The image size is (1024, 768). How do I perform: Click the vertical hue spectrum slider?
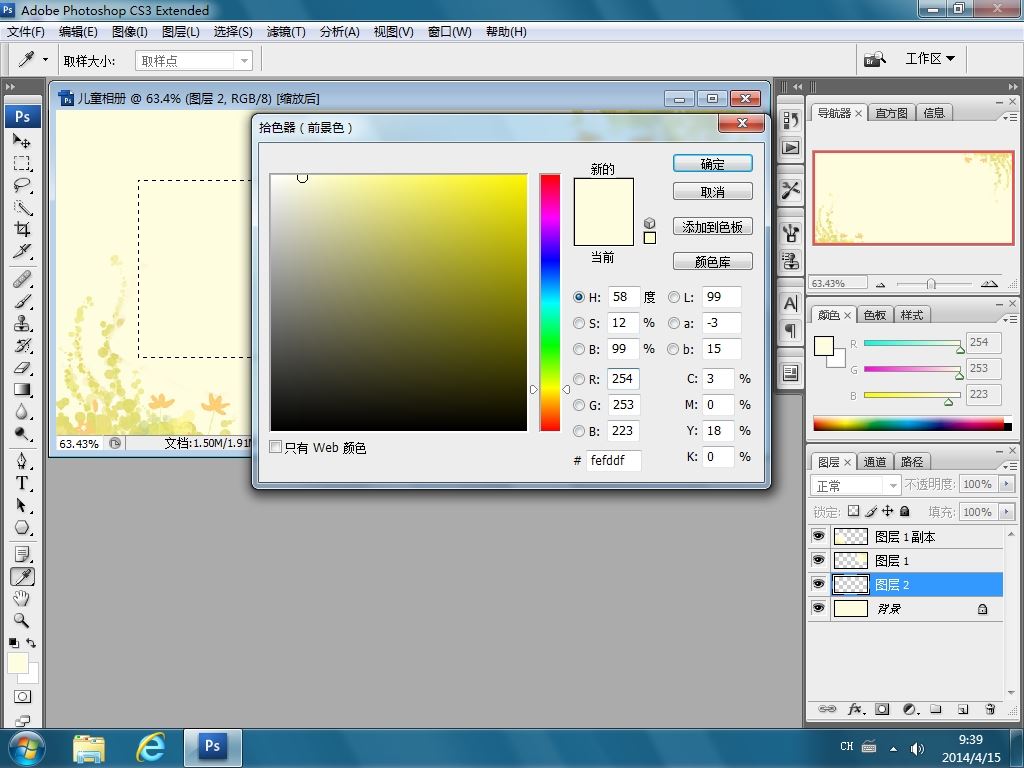pyautogui.click(x=550, y=302)
